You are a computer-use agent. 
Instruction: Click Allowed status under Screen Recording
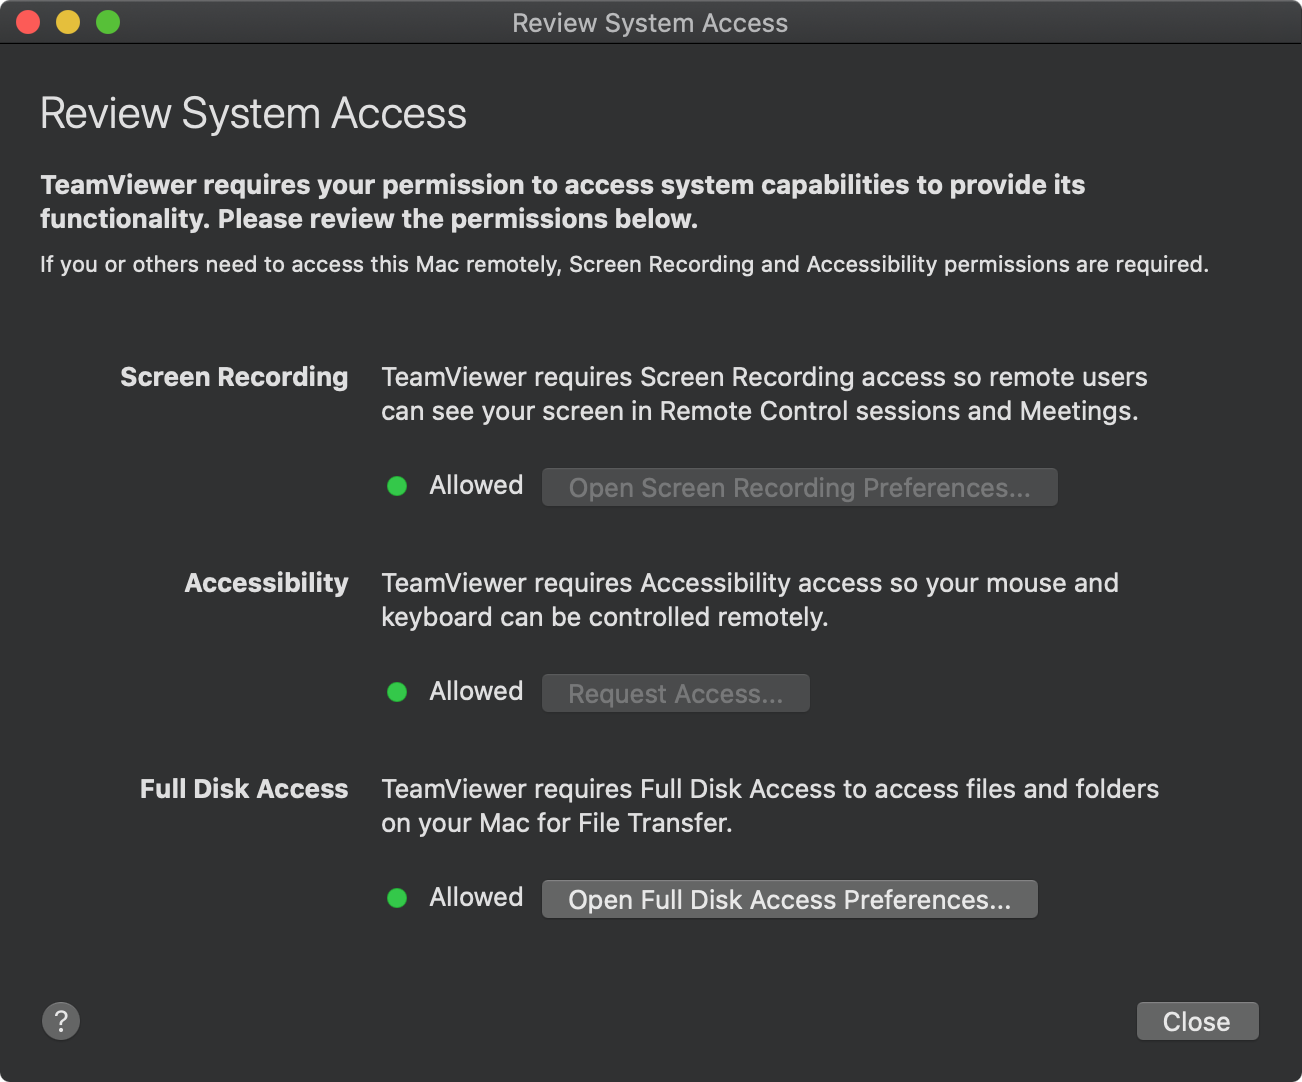(476, 485)
